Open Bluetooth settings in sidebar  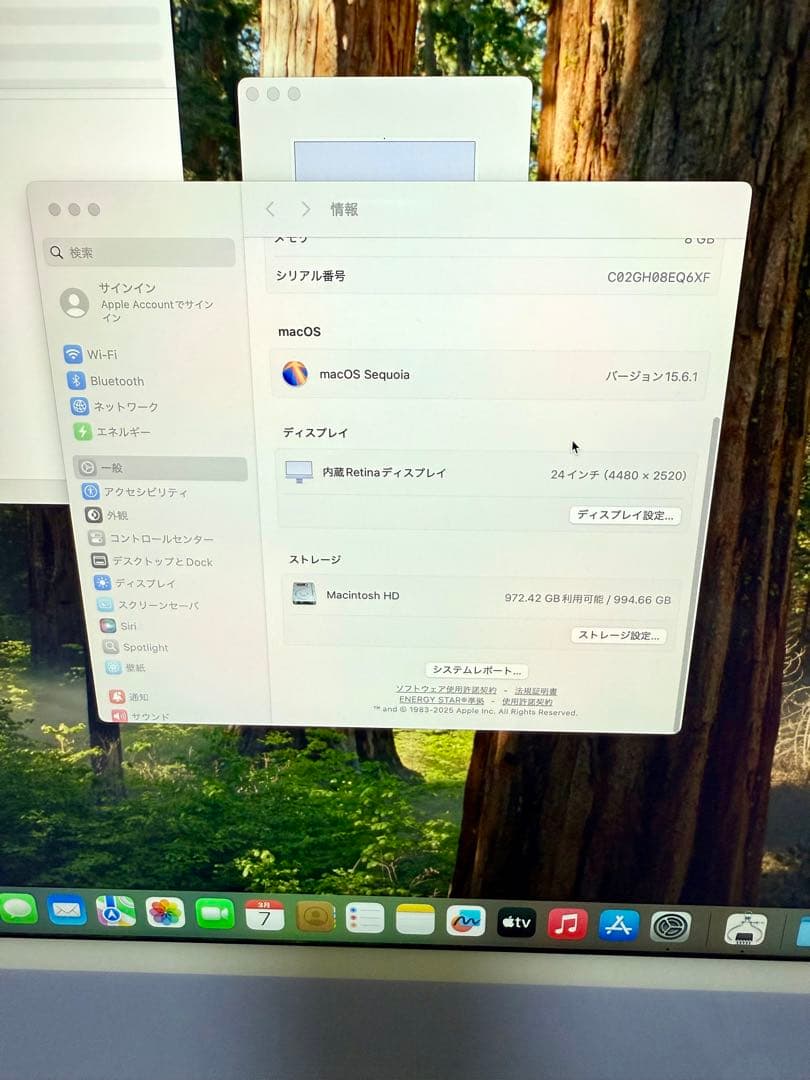pyautogui.click(x=105, y=381)
